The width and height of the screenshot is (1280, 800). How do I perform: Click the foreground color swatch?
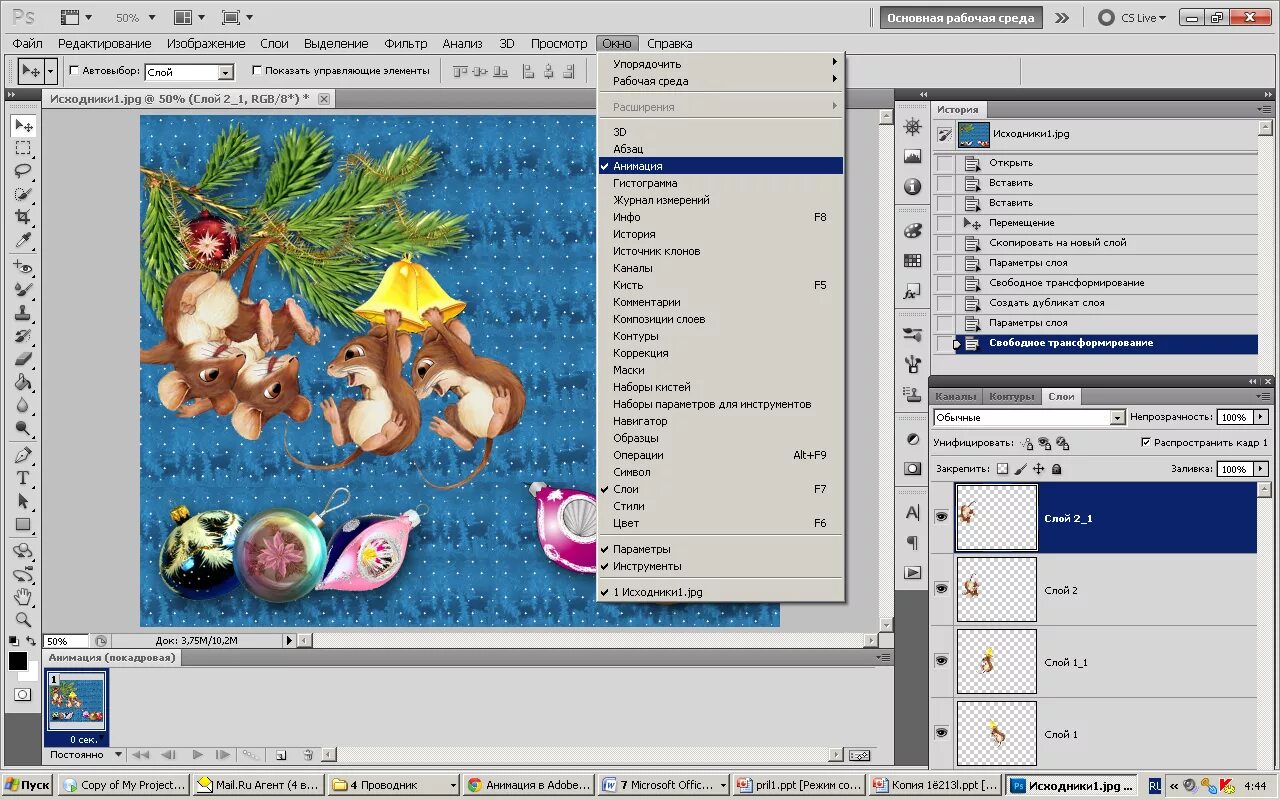[x=18, y=661]
